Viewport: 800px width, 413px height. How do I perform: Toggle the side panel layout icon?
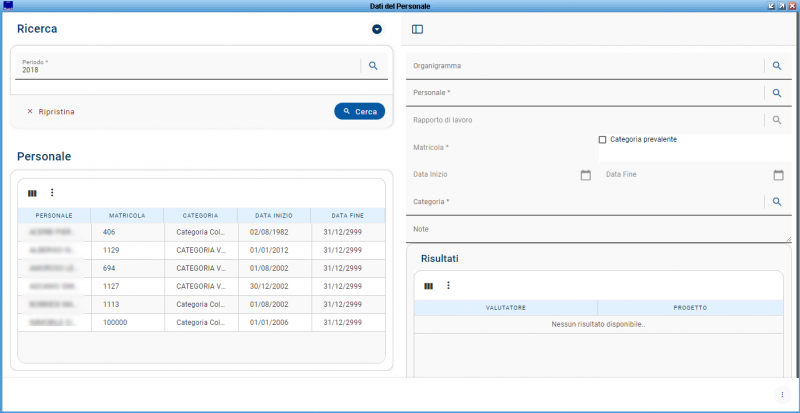coord(417,29)
